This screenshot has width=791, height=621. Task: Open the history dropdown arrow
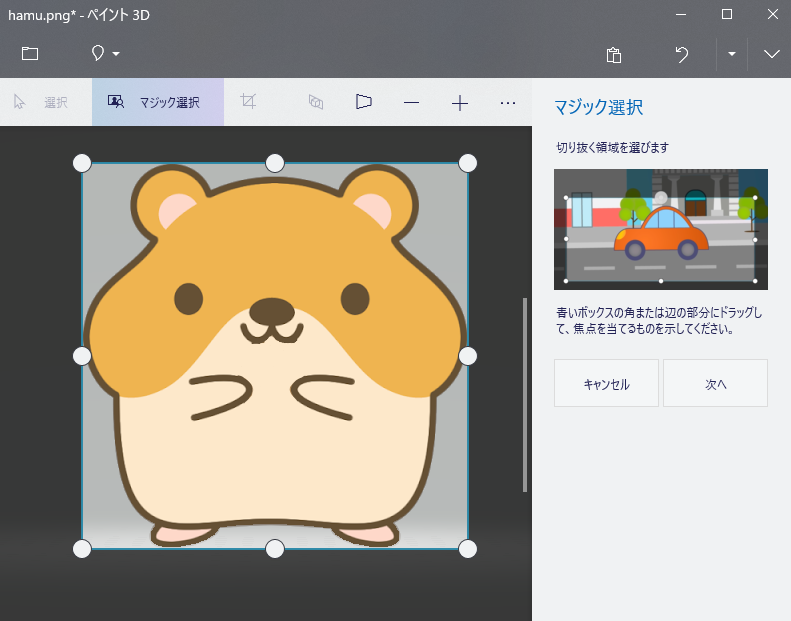coord(731,54)
